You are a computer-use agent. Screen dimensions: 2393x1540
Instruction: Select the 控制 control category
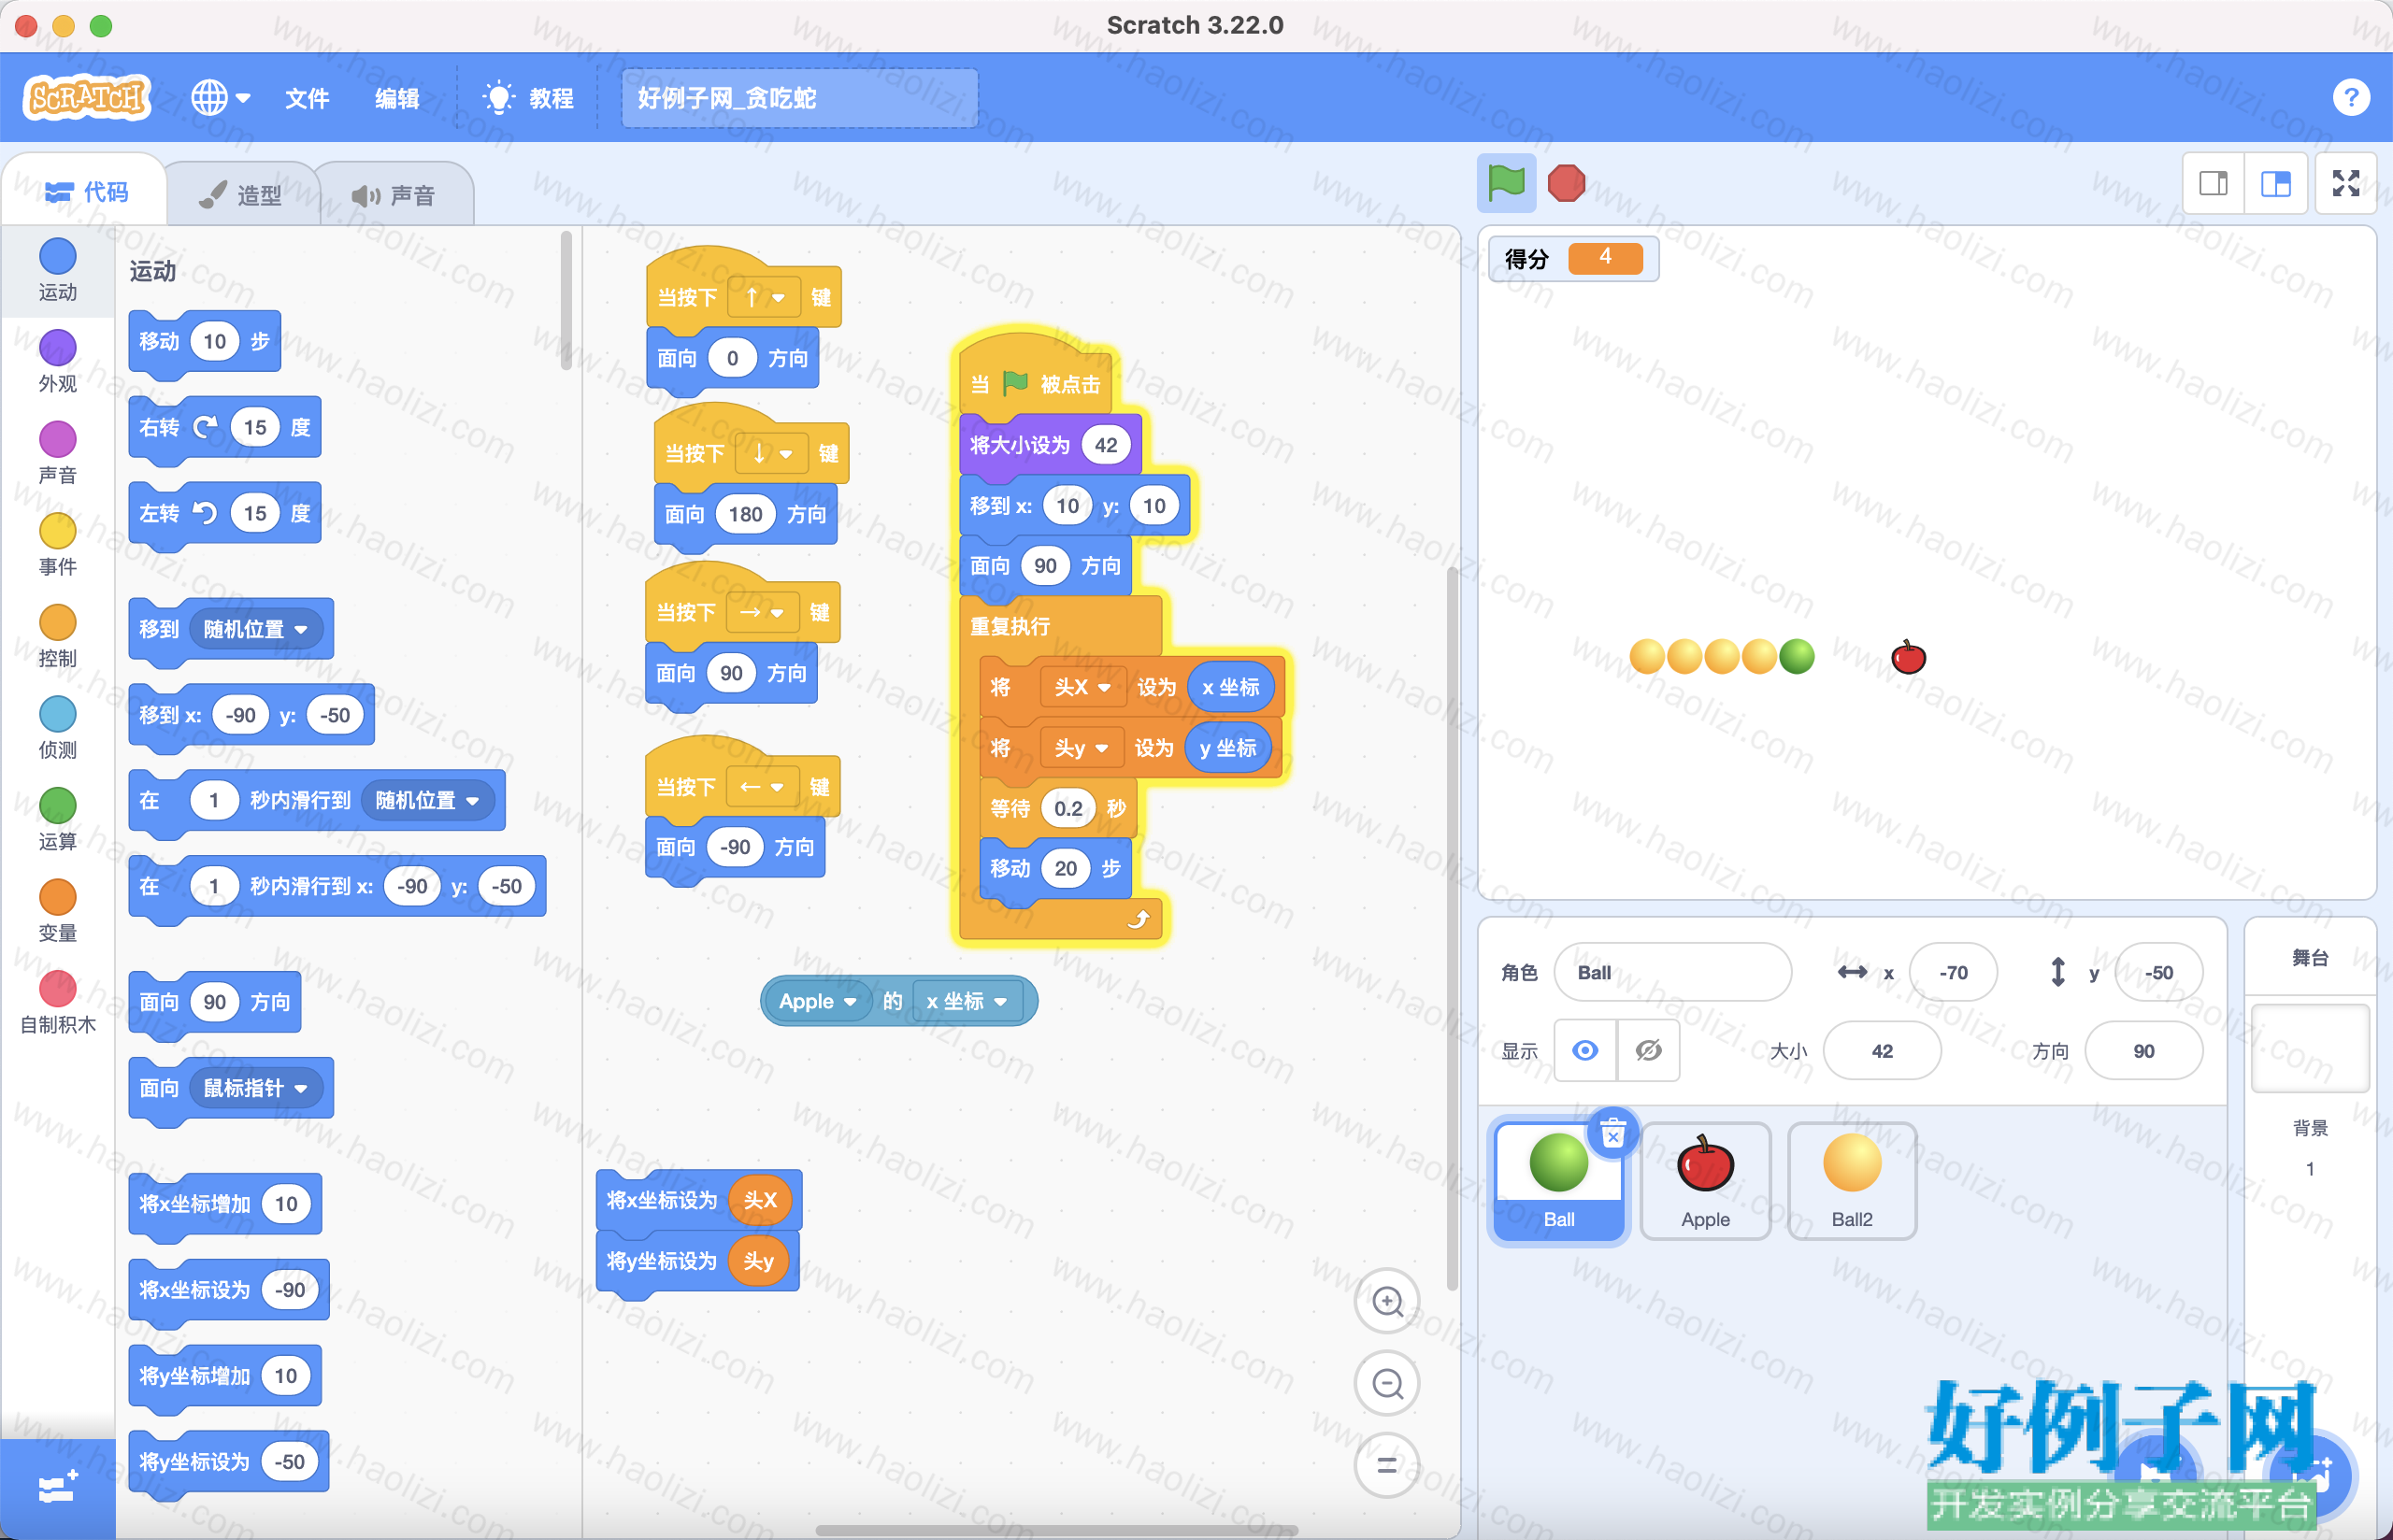point(57,637)
